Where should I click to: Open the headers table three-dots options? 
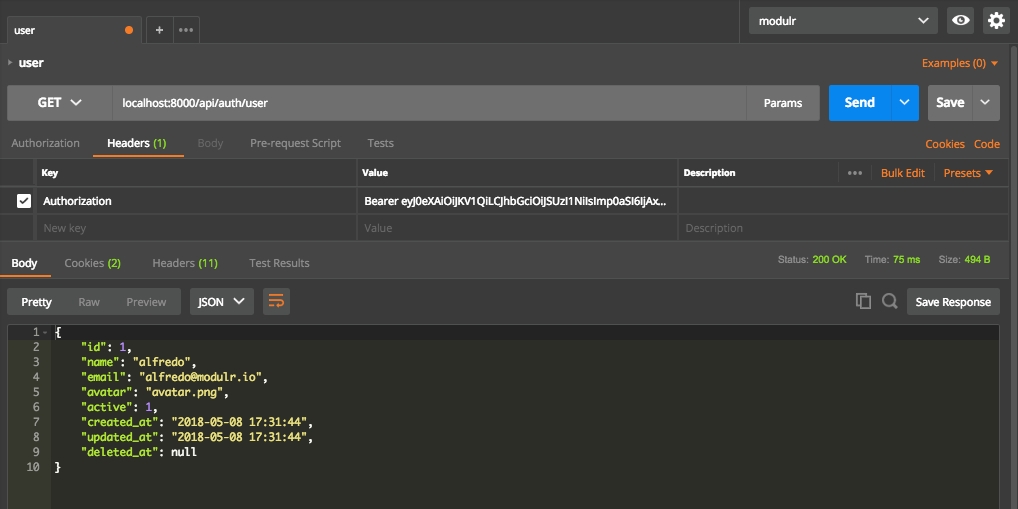(854, 173)
